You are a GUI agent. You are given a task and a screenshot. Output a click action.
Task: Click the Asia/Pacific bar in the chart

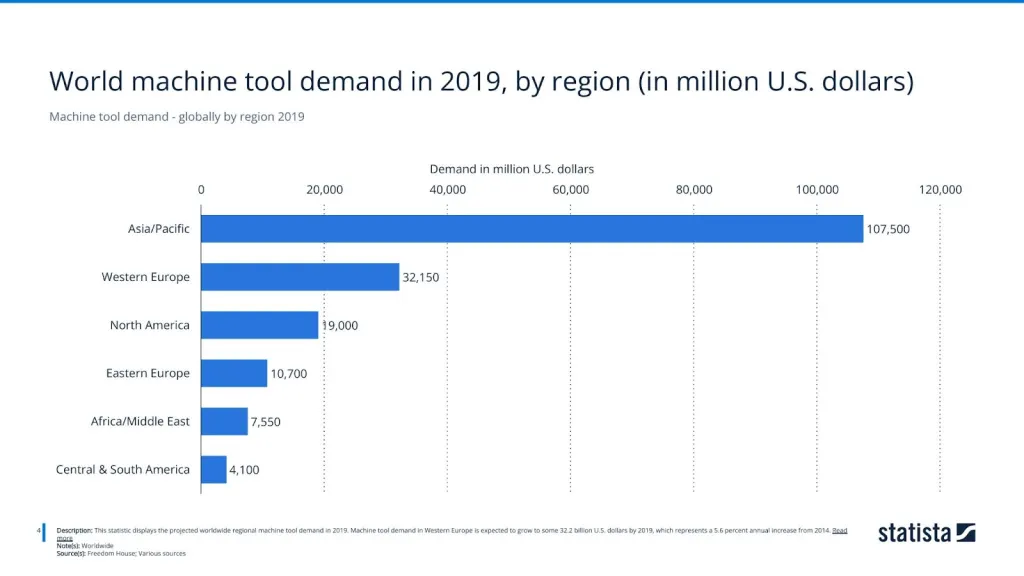(x=531, y=229)
